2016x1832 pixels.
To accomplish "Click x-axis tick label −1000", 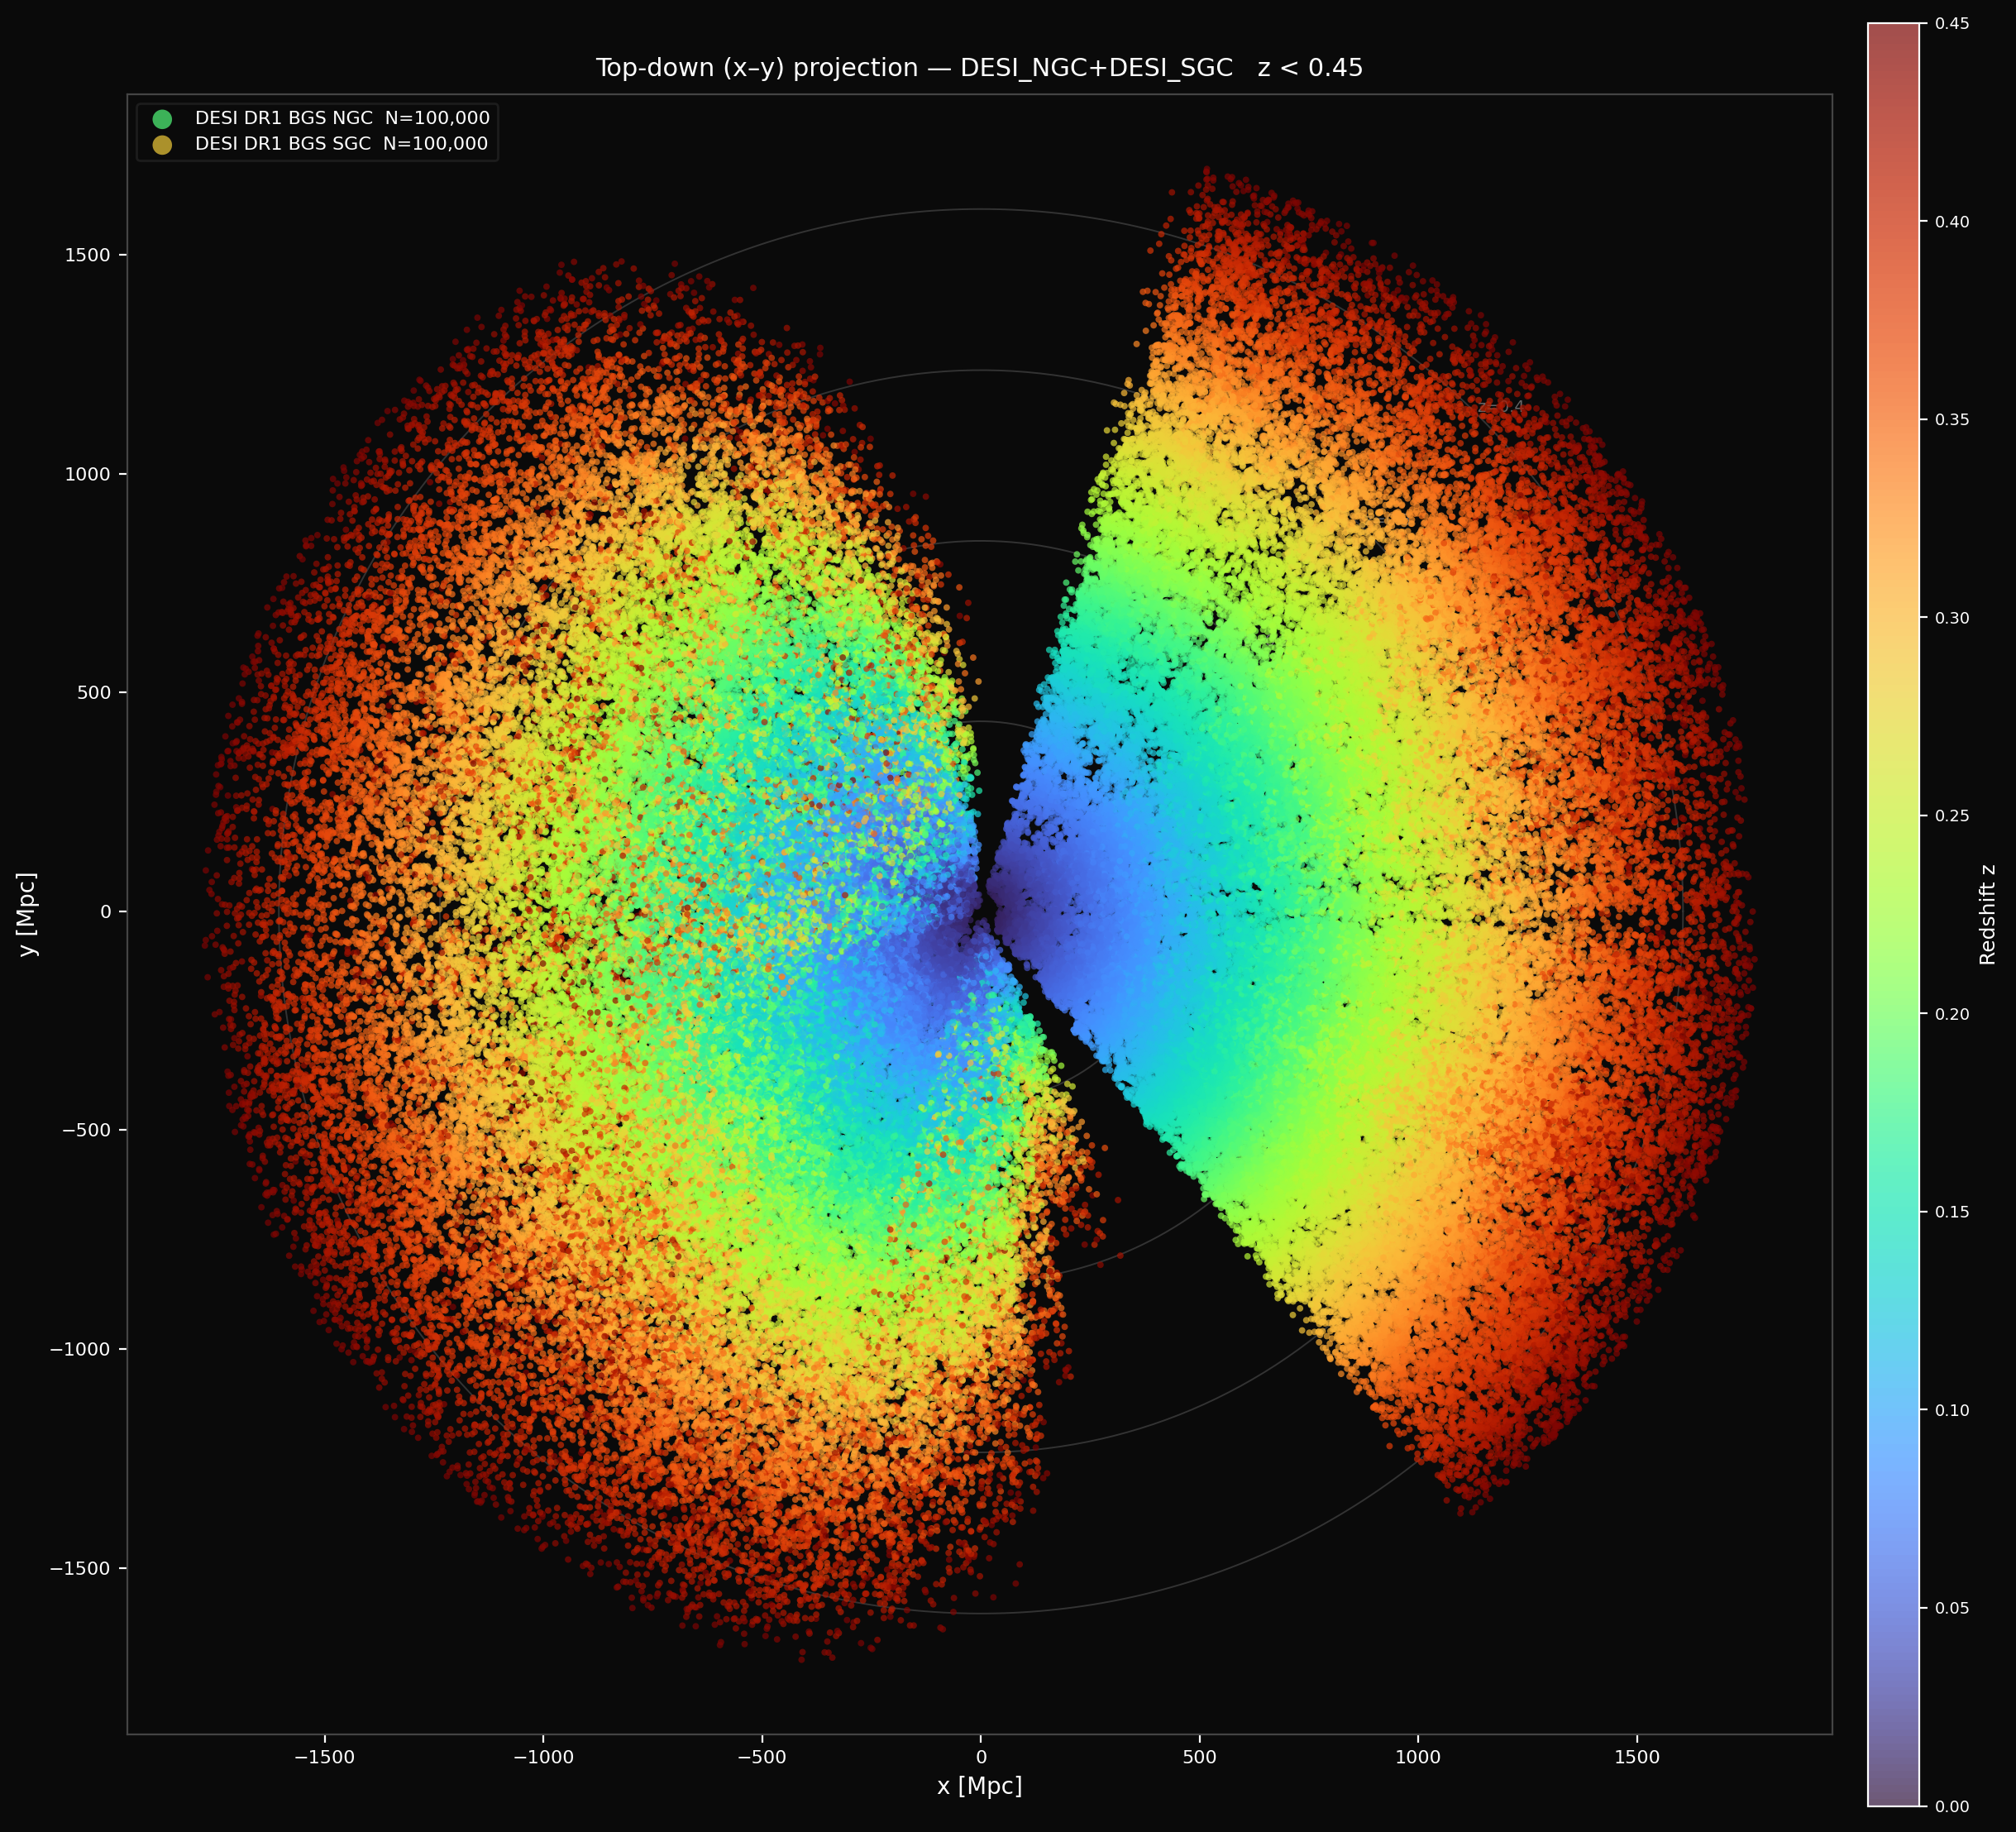I will [543, 1757].
